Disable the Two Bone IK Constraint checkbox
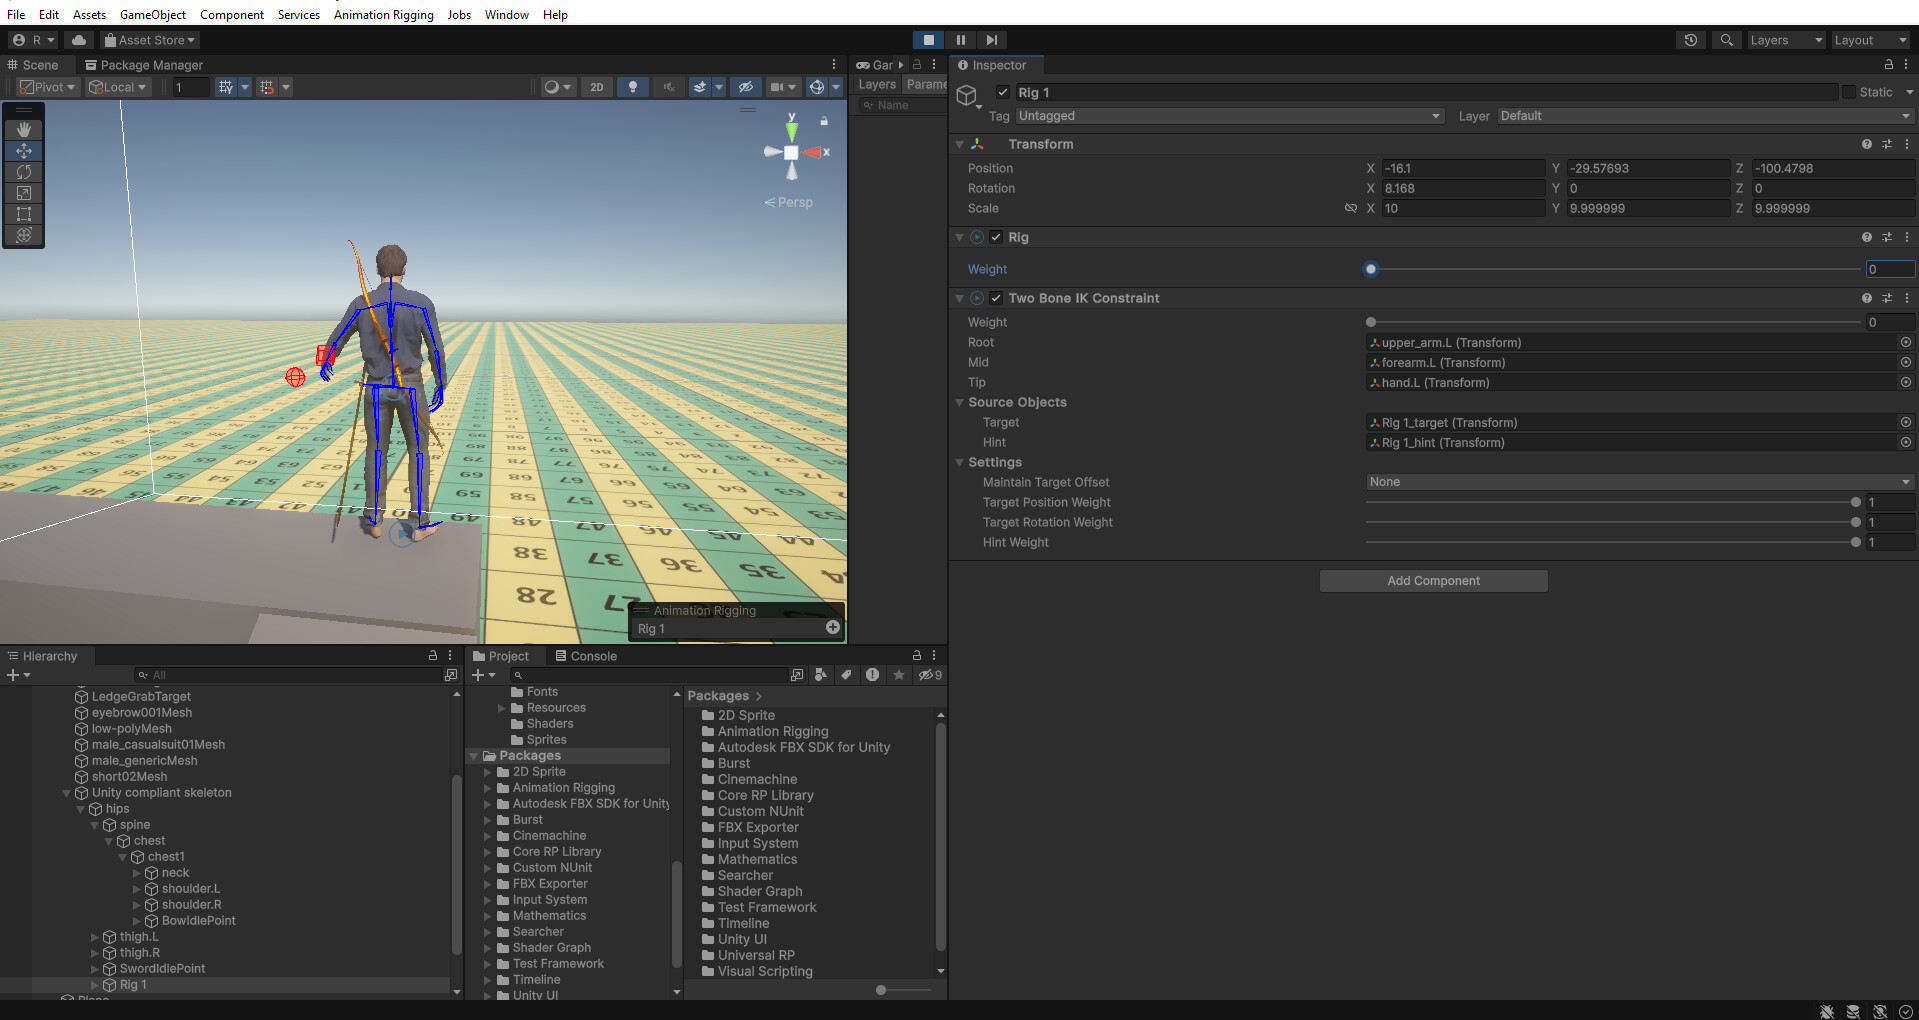The height and width of the screenshot is (1020, 1919). click(996, 298)
